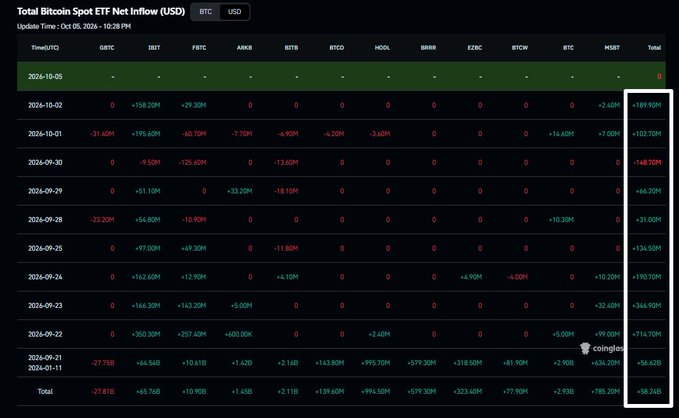Click the 2026-09-29 date cell
Image resolution: width=679 pixels, height=418 pixels.
point(45,191)
